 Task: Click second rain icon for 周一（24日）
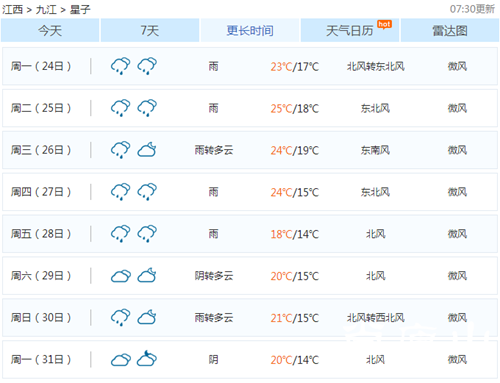[x=147, y=66]
